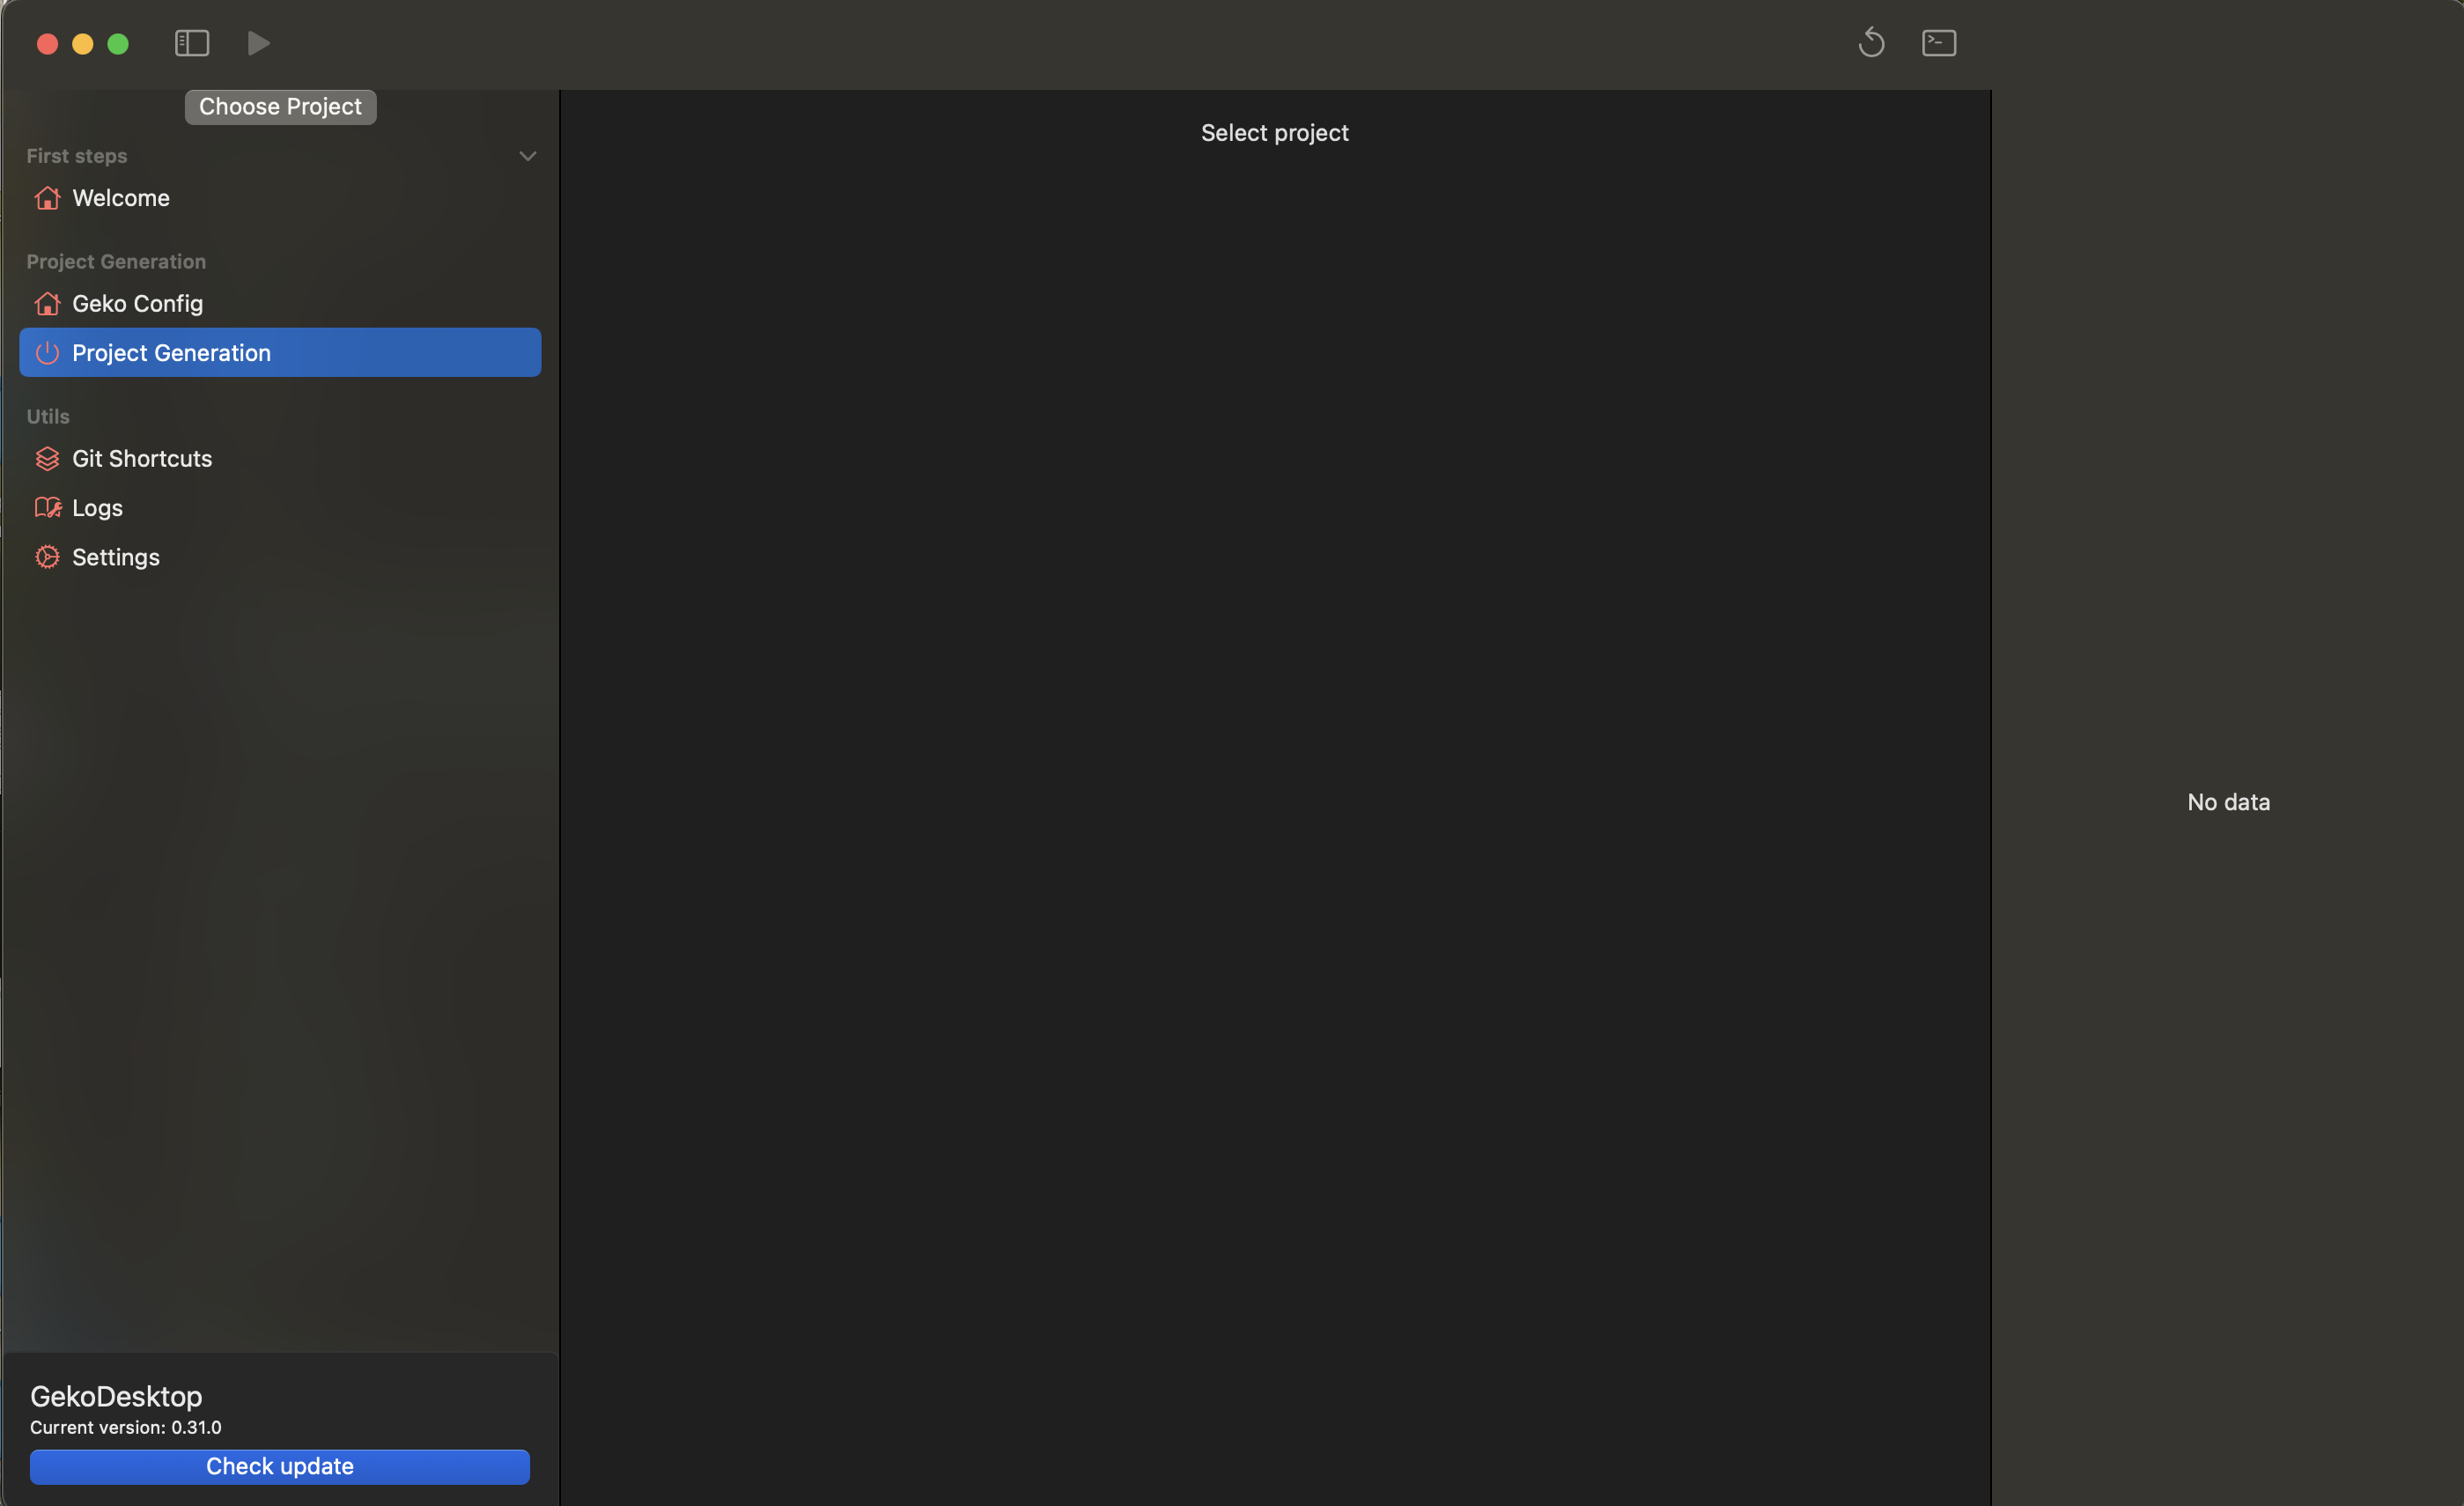Viewport: 2464px width, 1506px height.
Task: Select the Project Generation sidebar row
Action: (x=280, y=353)
